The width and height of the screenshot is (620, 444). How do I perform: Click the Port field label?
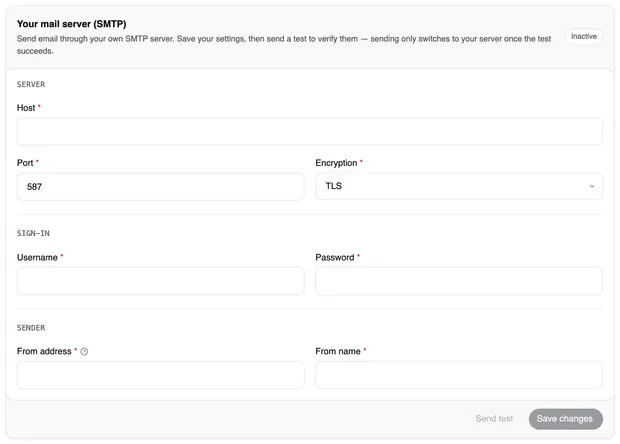tap(25, 163)
